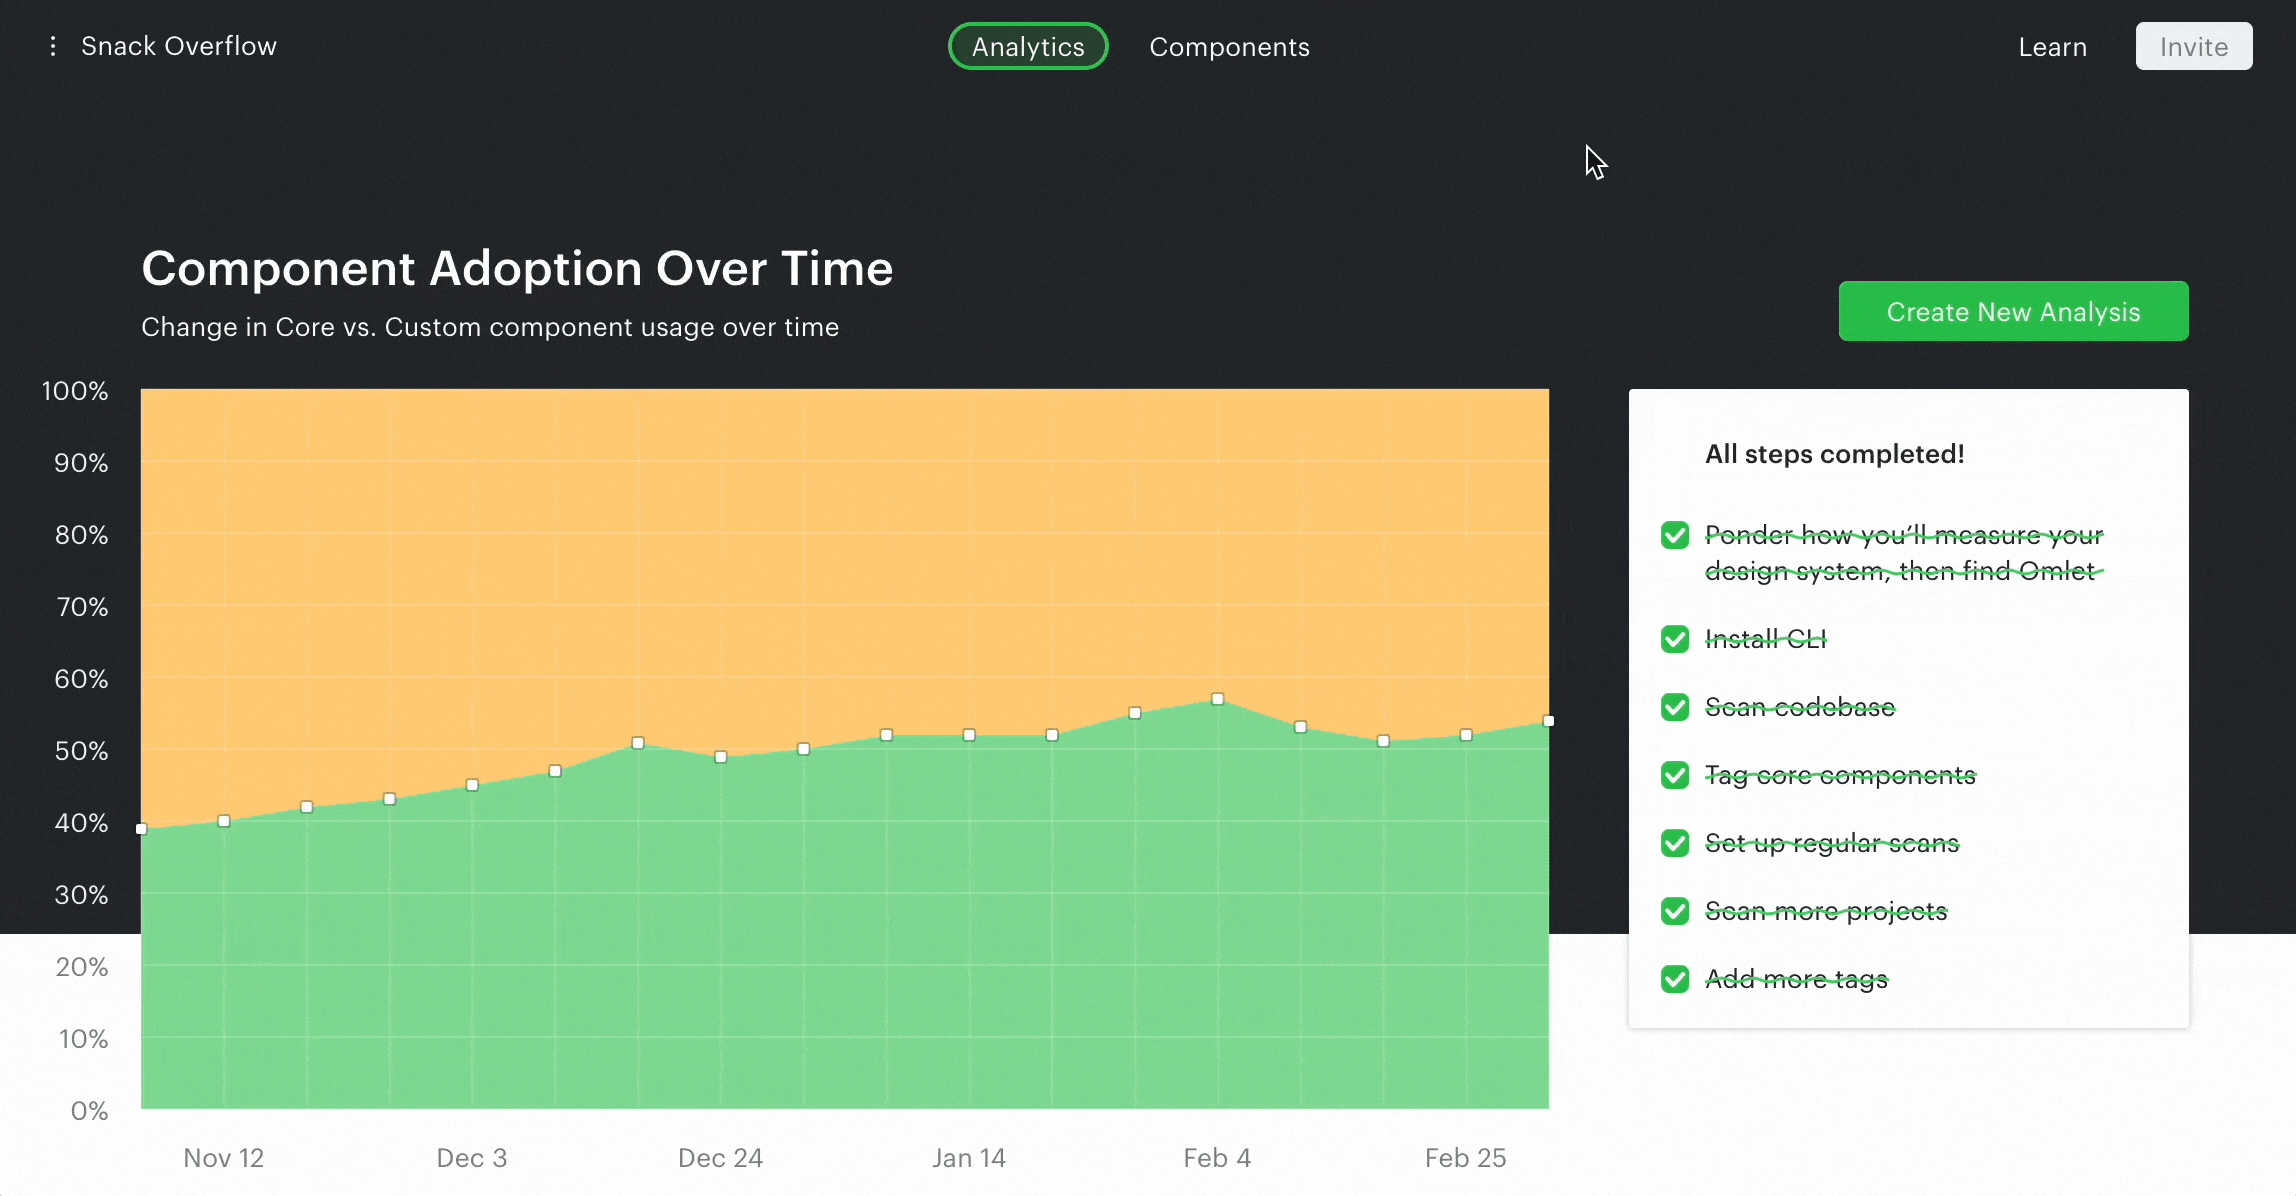Click the Learn link in the navbar

coord(2053,47)
